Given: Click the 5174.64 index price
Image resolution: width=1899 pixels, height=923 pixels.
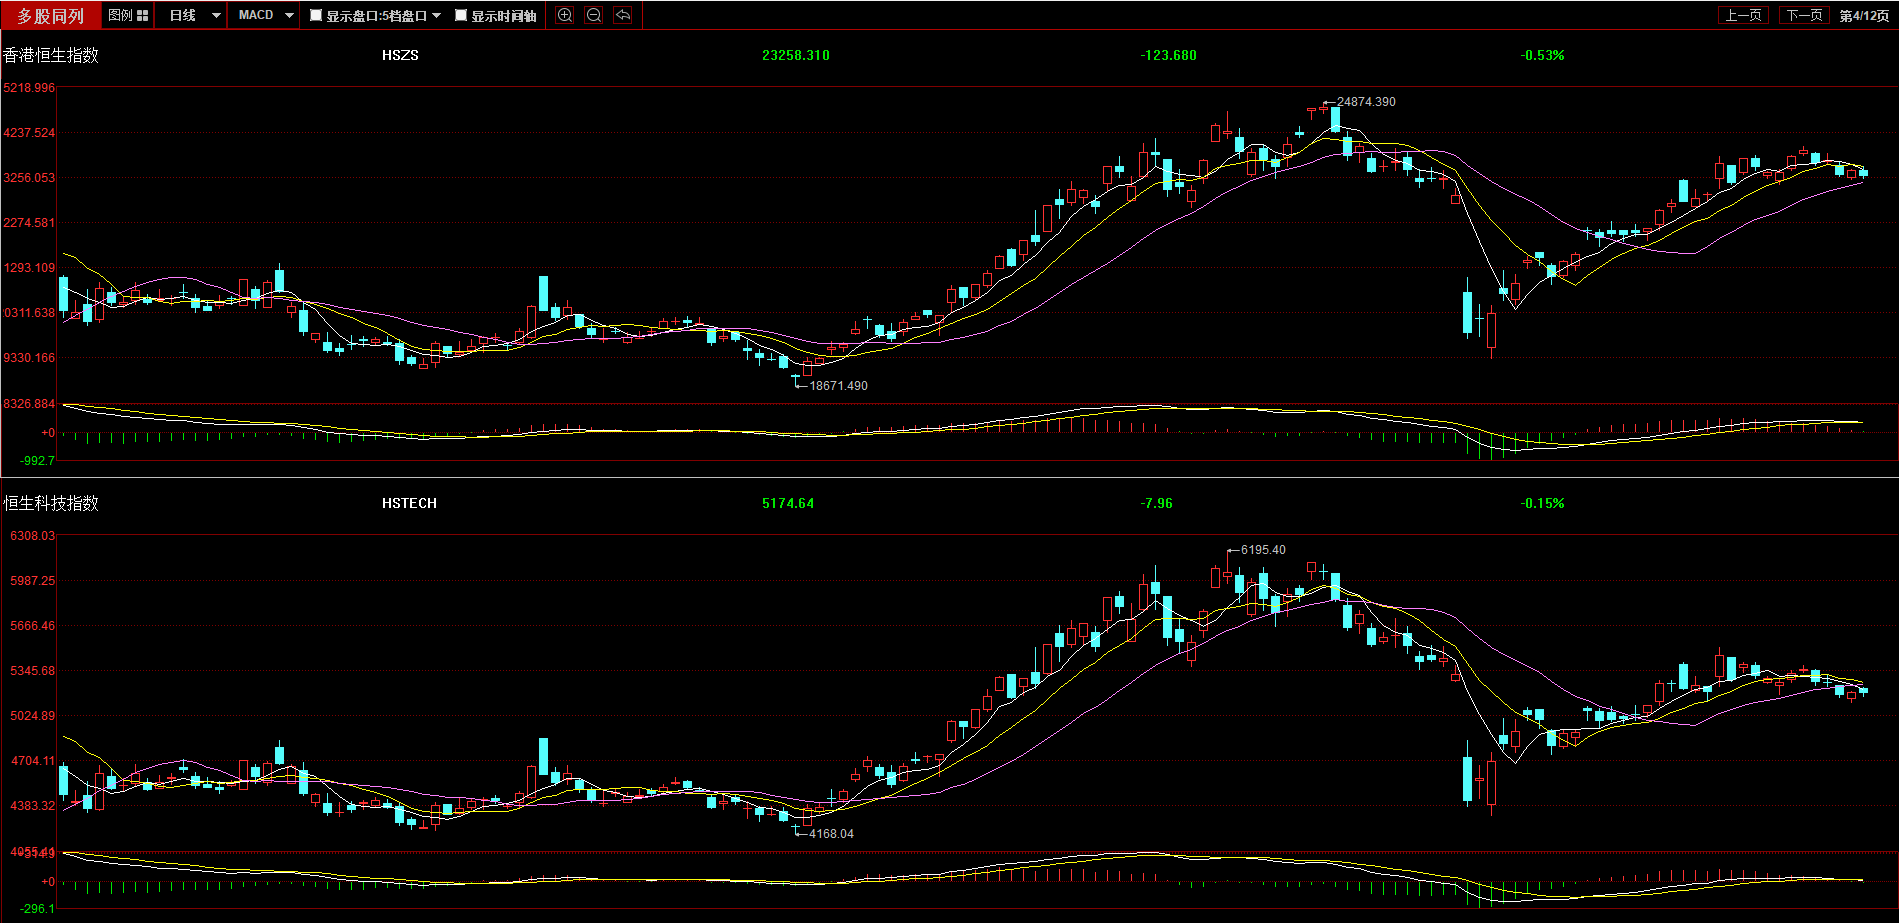Looking at the screenshot, I should (788, 503).
